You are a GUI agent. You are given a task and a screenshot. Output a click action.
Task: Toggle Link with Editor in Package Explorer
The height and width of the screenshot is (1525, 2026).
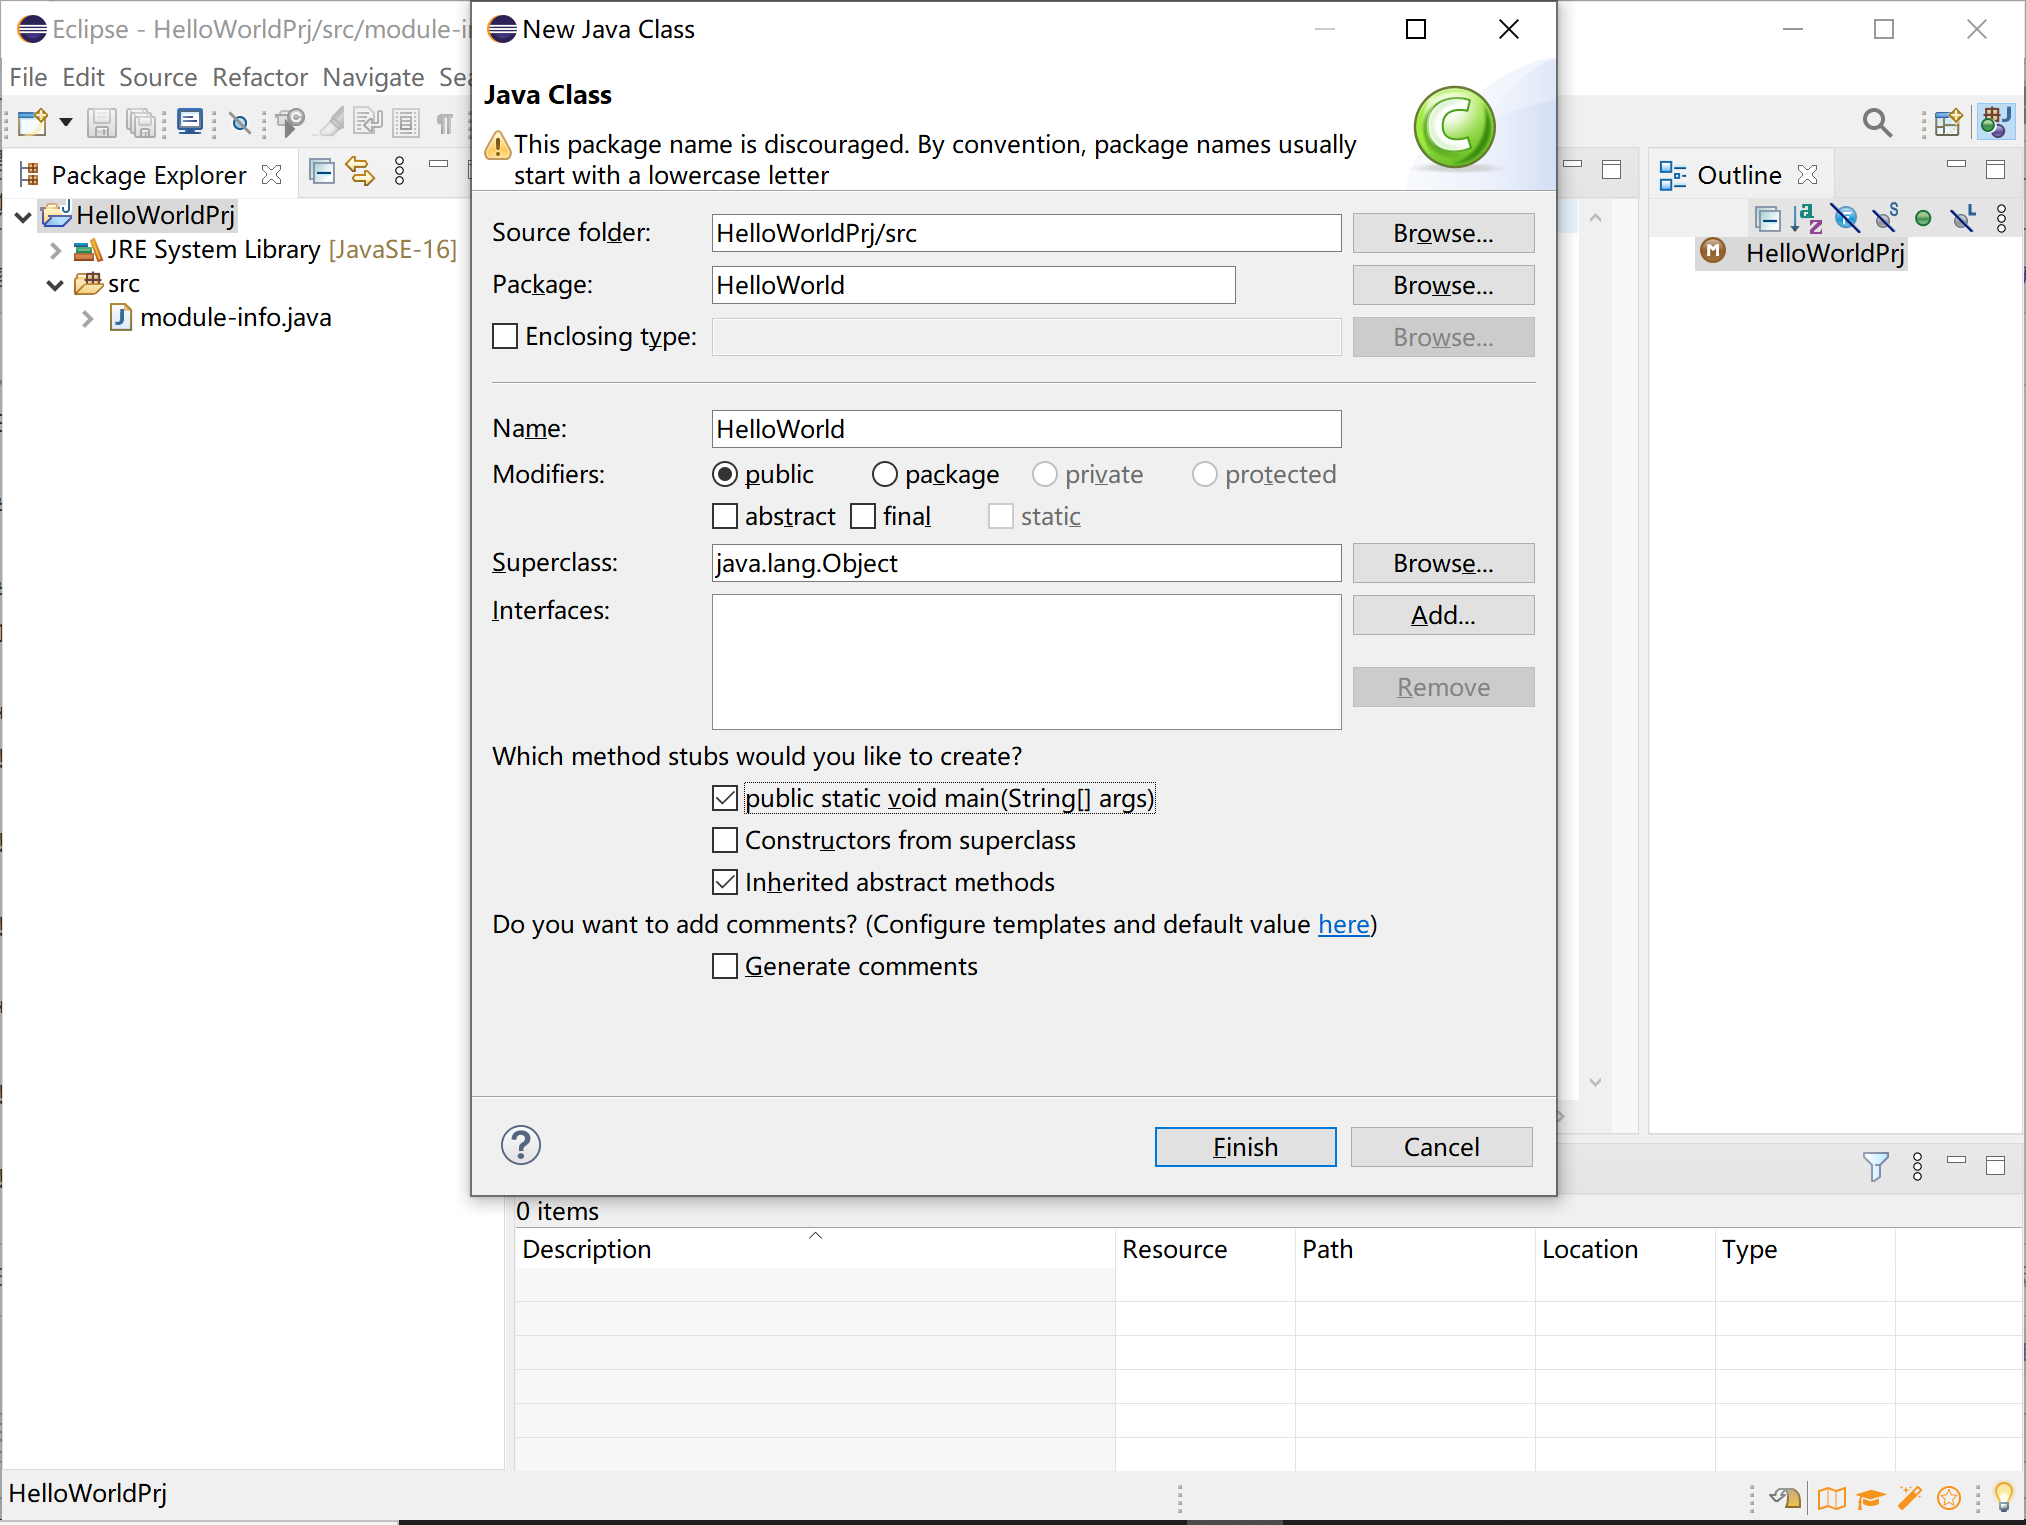coord(360,172)
